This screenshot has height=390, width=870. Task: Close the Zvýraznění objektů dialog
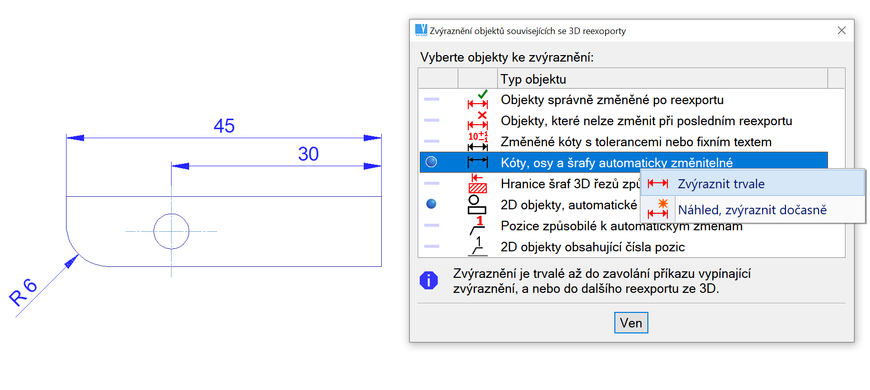[842, 31]
